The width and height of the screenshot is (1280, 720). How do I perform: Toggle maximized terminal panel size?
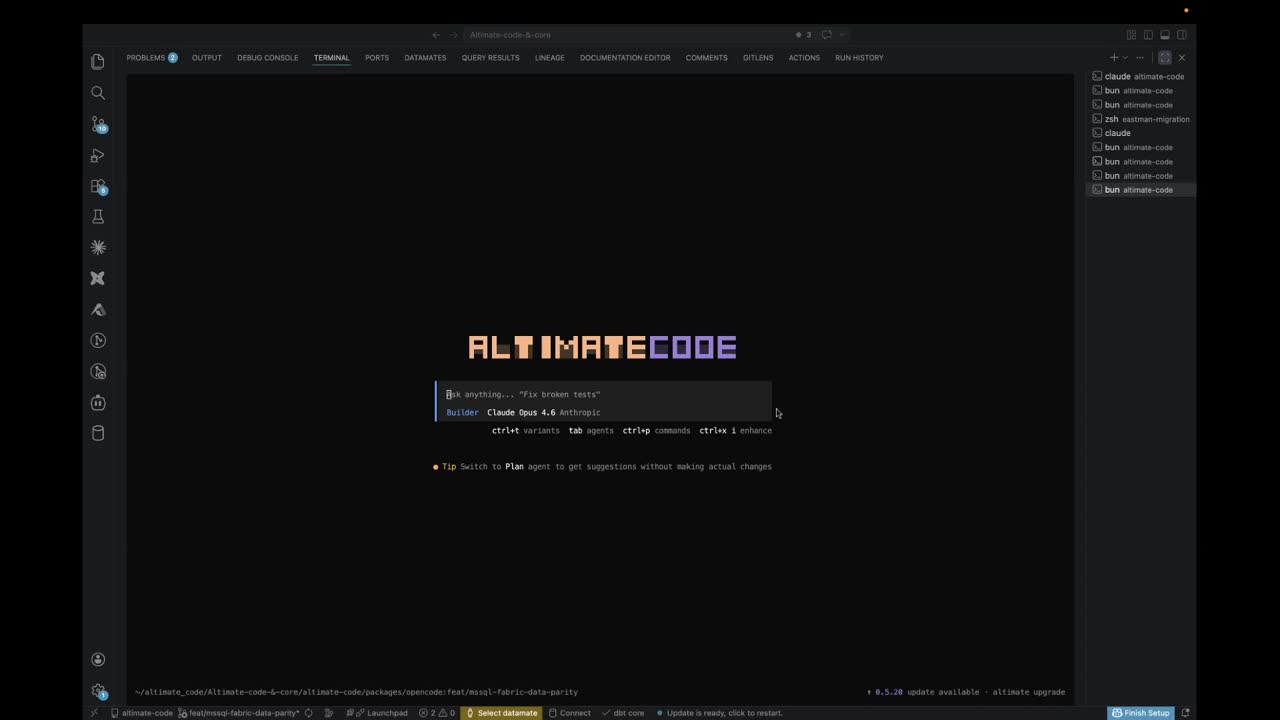(1164, 58)
